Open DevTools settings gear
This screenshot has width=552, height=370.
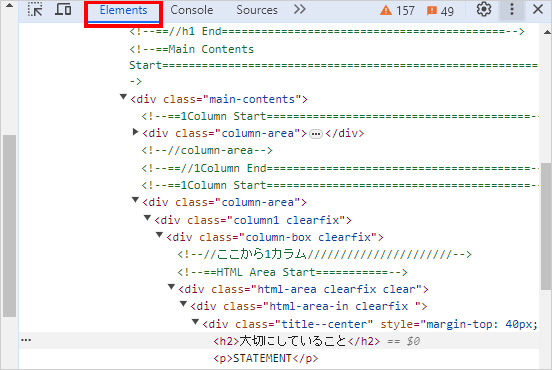484,10
